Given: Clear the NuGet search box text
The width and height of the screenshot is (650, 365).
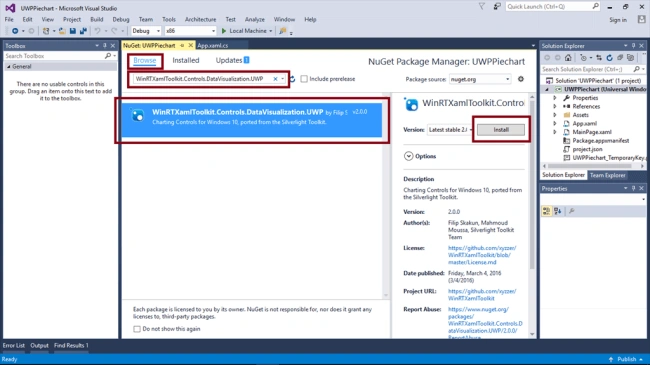Looking at the screenshot, I should coord(275,79).
